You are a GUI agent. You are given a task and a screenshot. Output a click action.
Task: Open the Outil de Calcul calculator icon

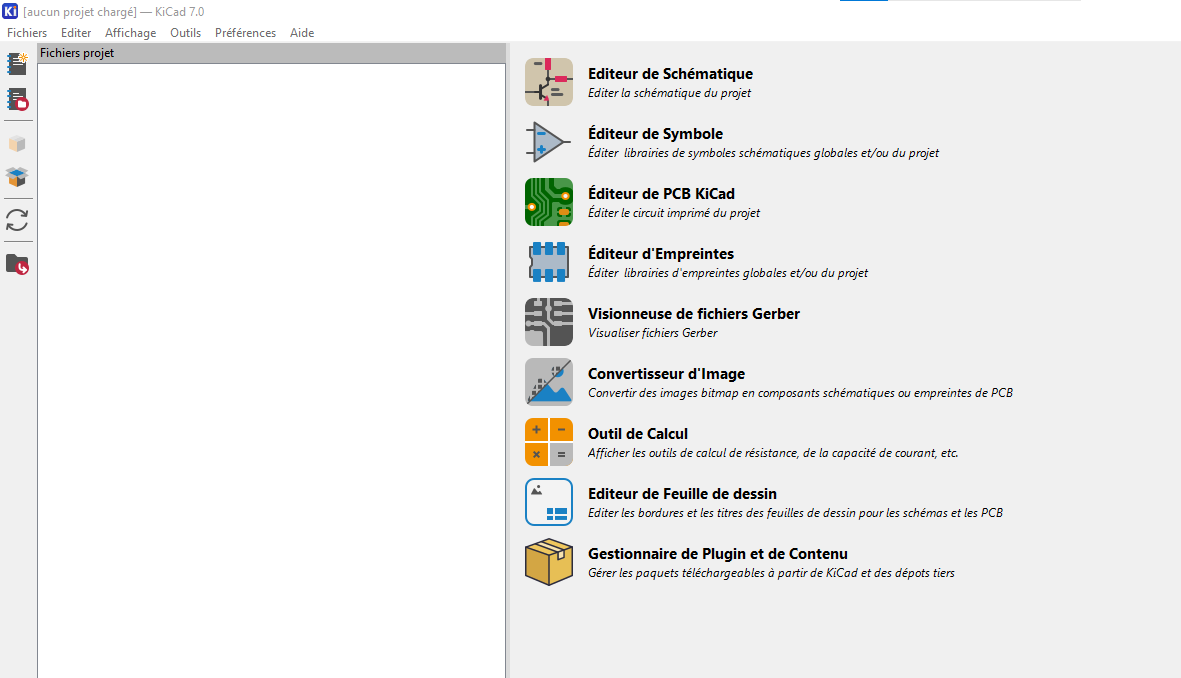tap(549, 442)
